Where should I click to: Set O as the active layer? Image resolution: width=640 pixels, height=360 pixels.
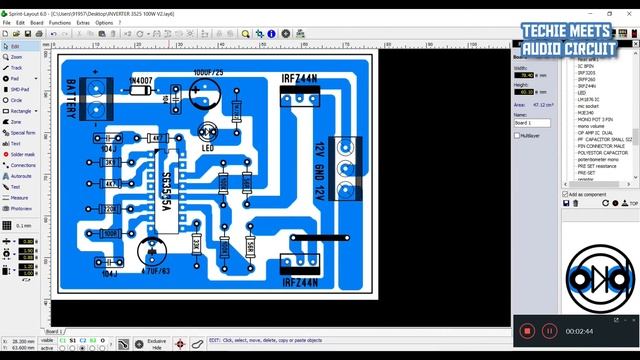tap(102, 348)
